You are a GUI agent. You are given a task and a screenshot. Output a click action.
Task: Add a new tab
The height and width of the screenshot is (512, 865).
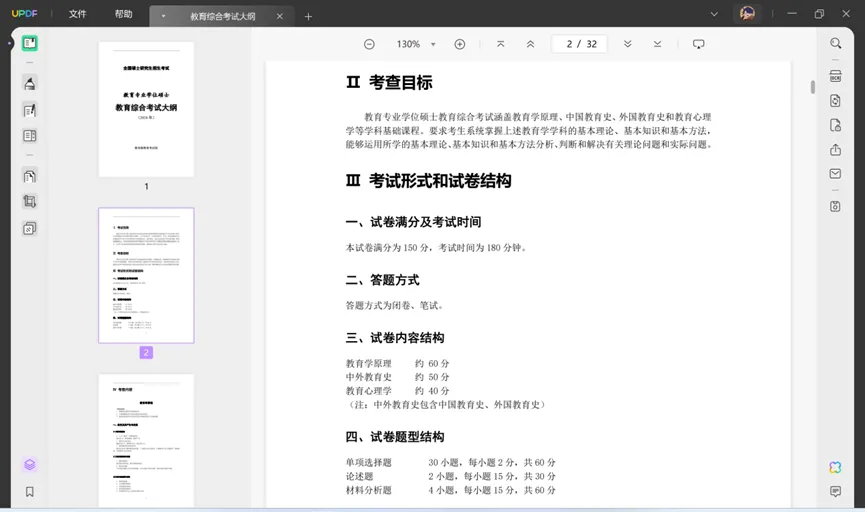tap(308, 17)
